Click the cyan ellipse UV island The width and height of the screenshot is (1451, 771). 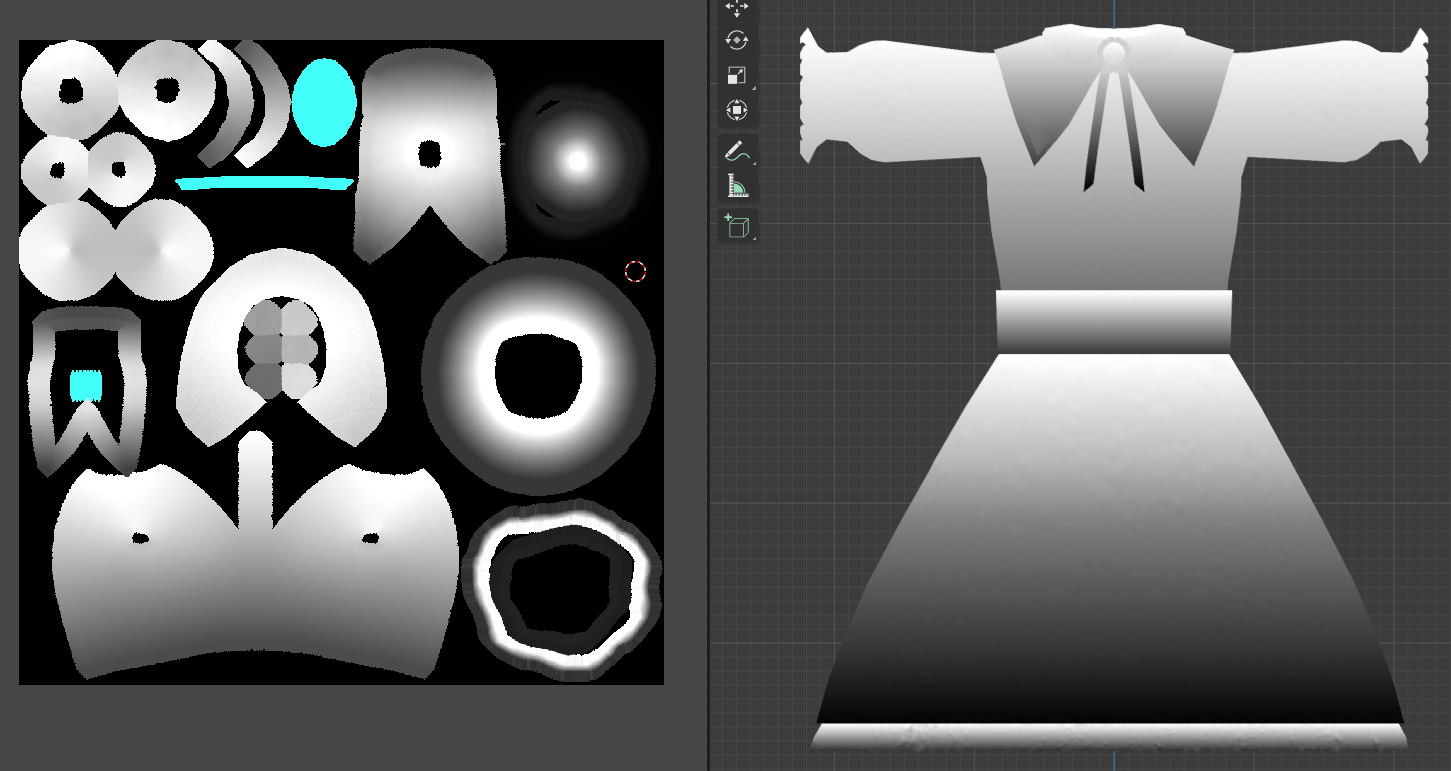pos(324,102)
